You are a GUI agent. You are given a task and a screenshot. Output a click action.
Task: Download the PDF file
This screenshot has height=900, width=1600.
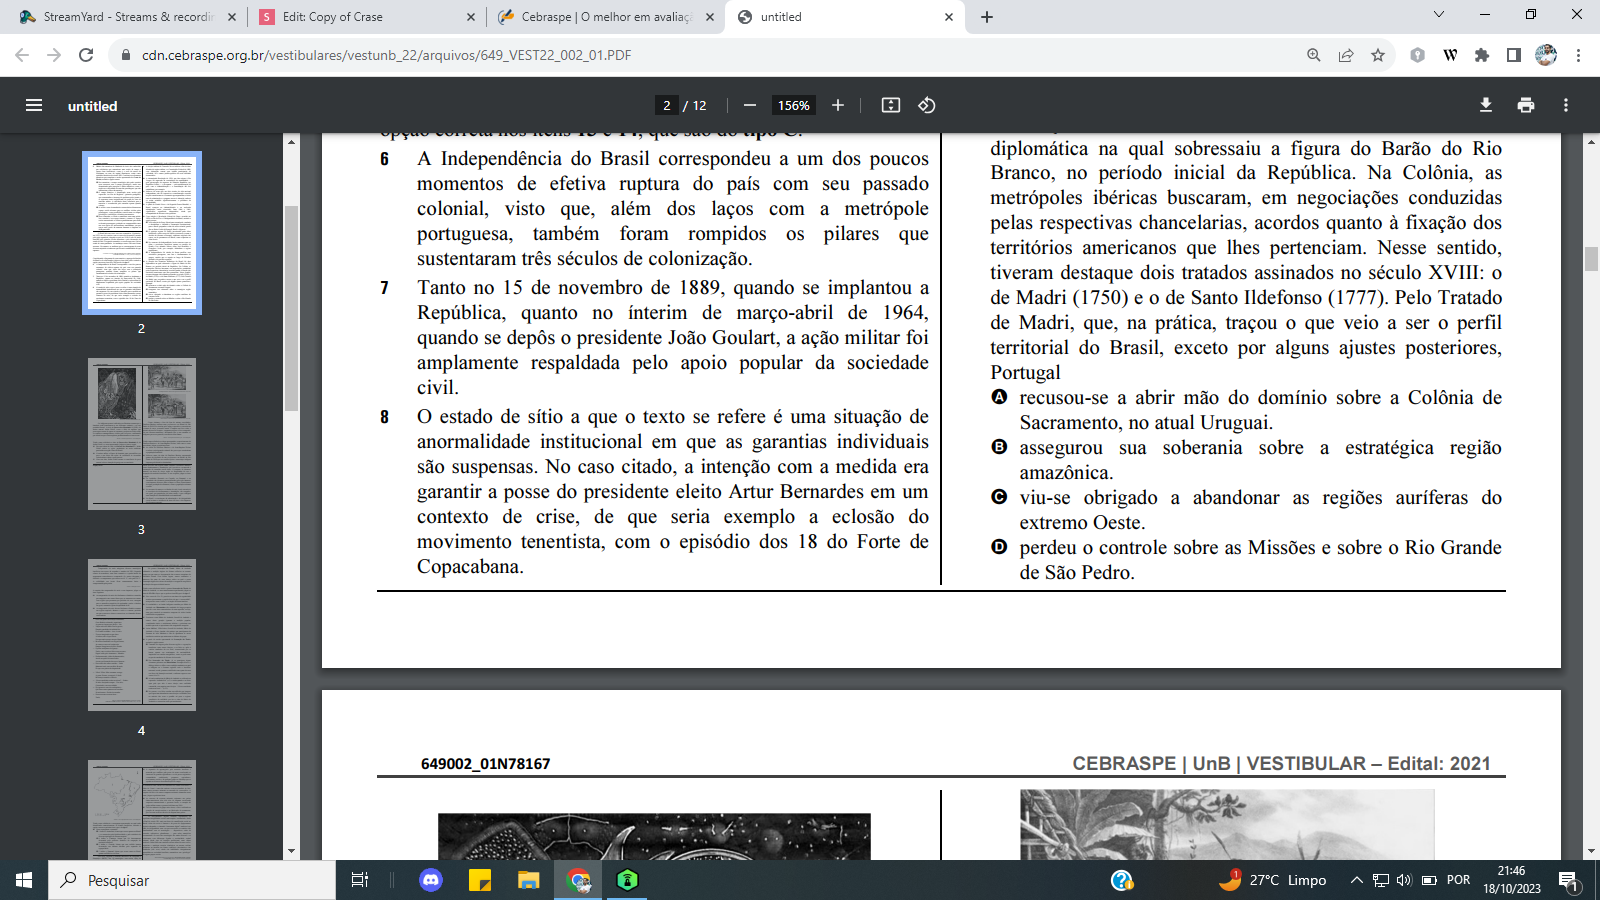tap(1486, 105)
